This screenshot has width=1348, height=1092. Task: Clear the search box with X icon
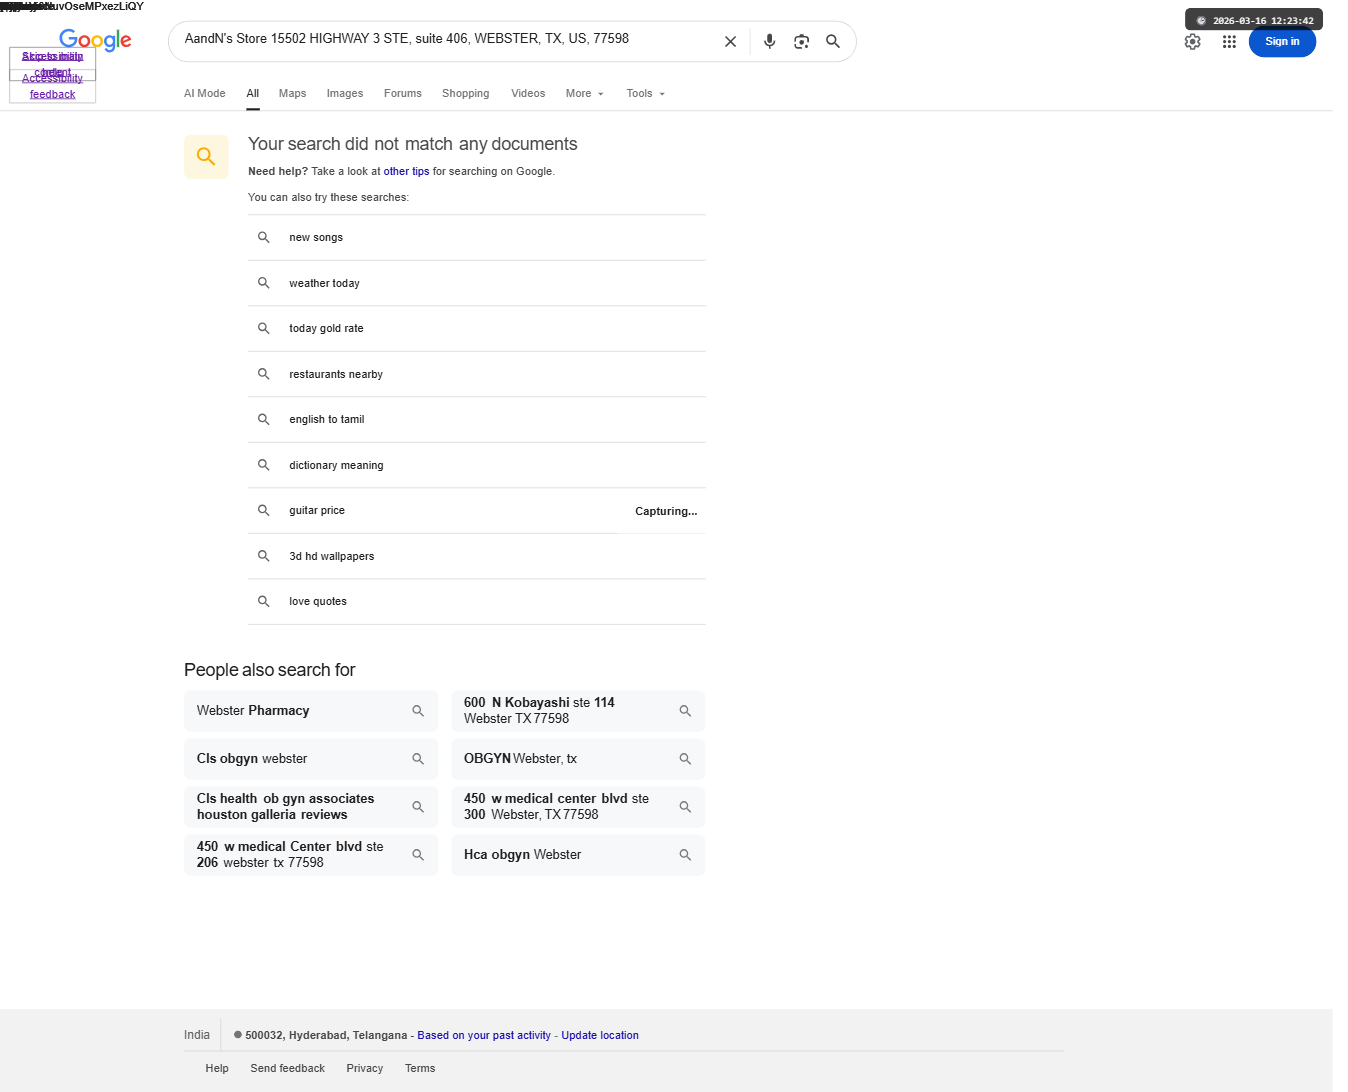click(730, 42)
